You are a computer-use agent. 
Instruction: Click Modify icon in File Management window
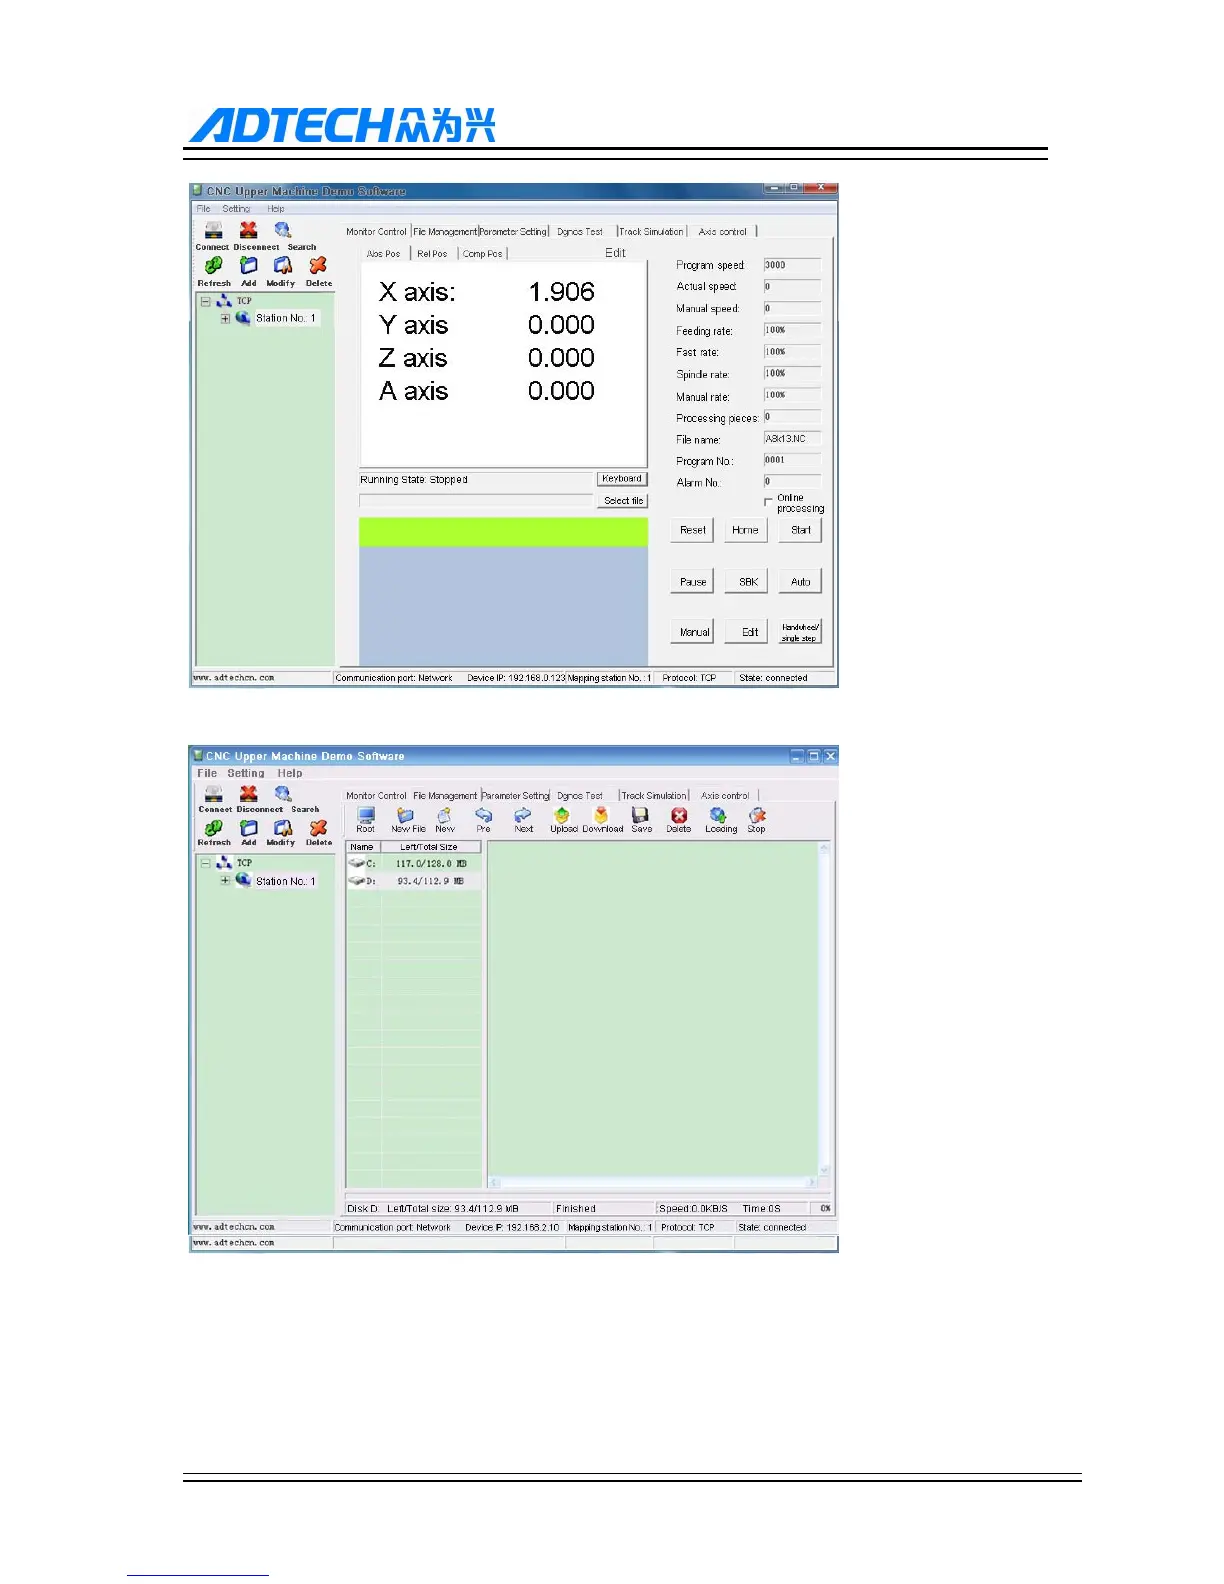(x=283, y=828)
